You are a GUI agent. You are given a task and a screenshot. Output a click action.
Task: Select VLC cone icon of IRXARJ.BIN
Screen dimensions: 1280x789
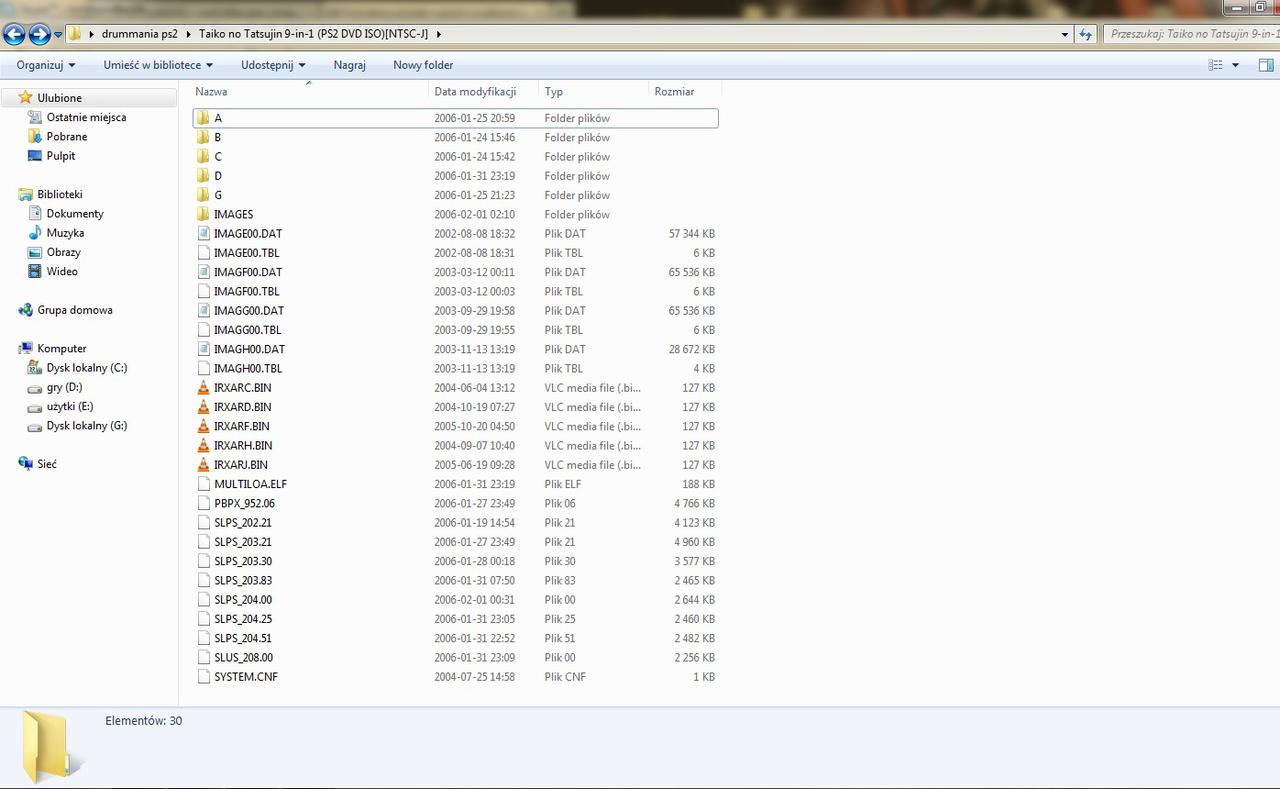[x=203, y=464]
